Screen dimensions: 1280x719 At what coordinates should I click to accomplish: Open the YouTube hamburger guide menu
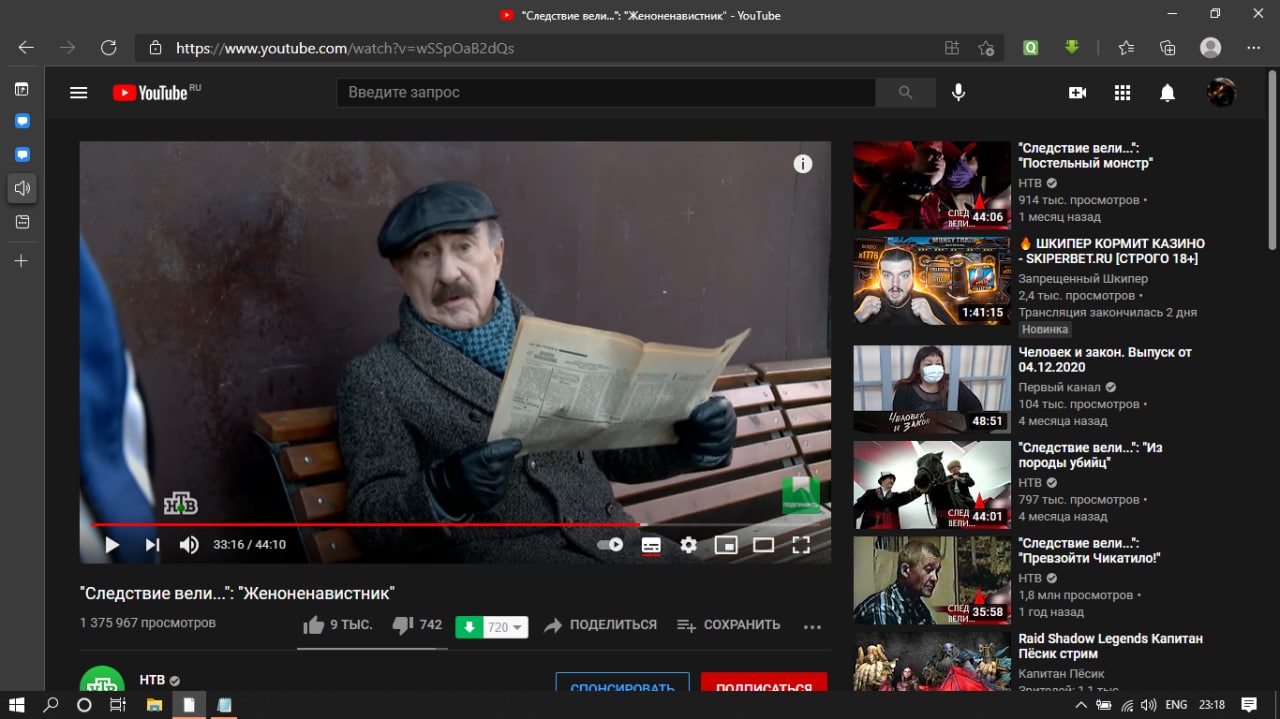point(78,93)
